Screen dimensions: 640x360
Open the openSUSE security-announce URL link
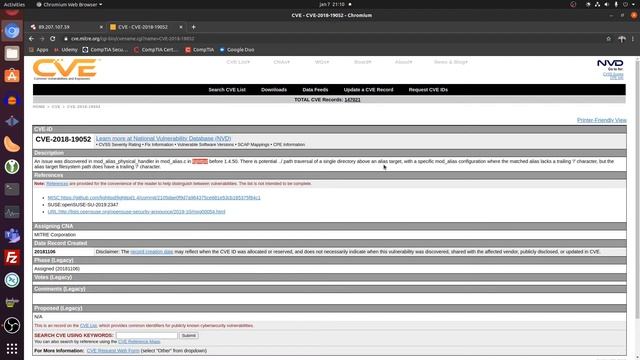coord(136,212)
